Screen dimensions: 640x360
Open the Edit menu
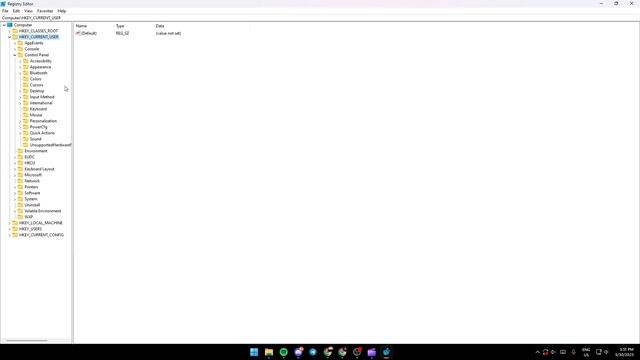pyautogui.click(x=16, y=11)
